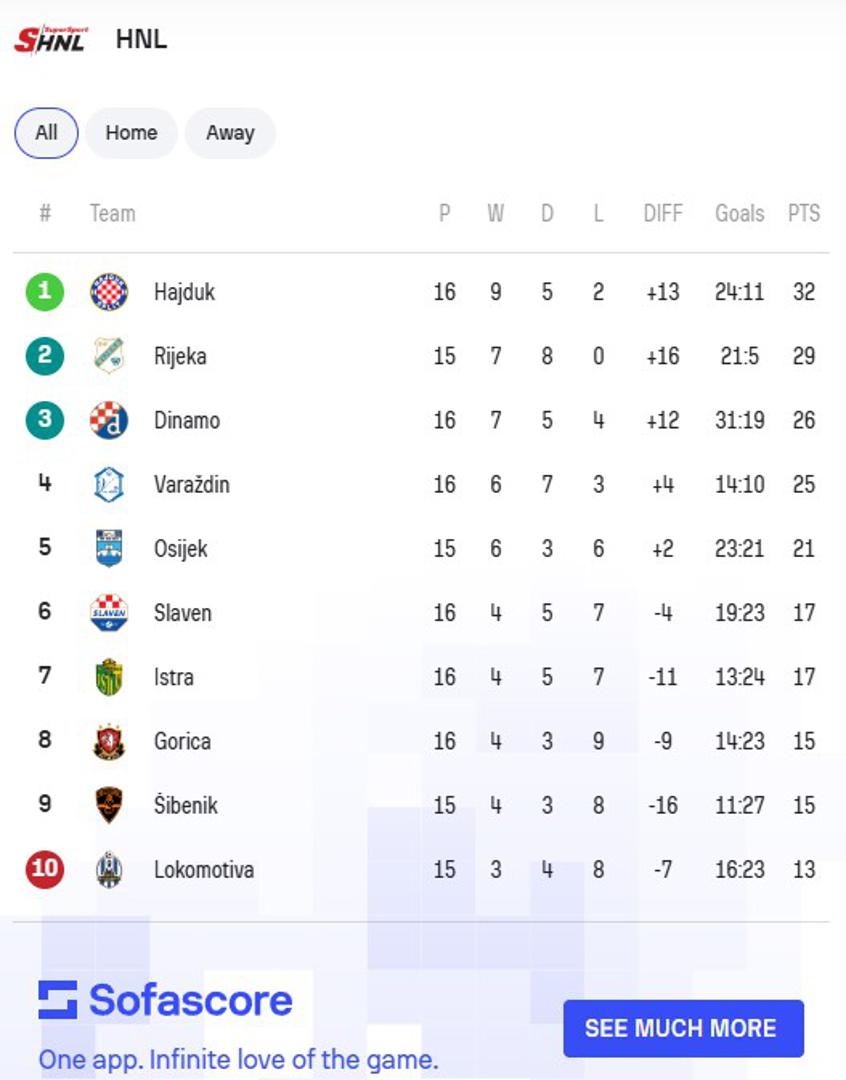Image resolution: width=846 pixels, height=1080 pixels.
Task: Click the Sofascore logo icon
Action: tap(58, 1000)
